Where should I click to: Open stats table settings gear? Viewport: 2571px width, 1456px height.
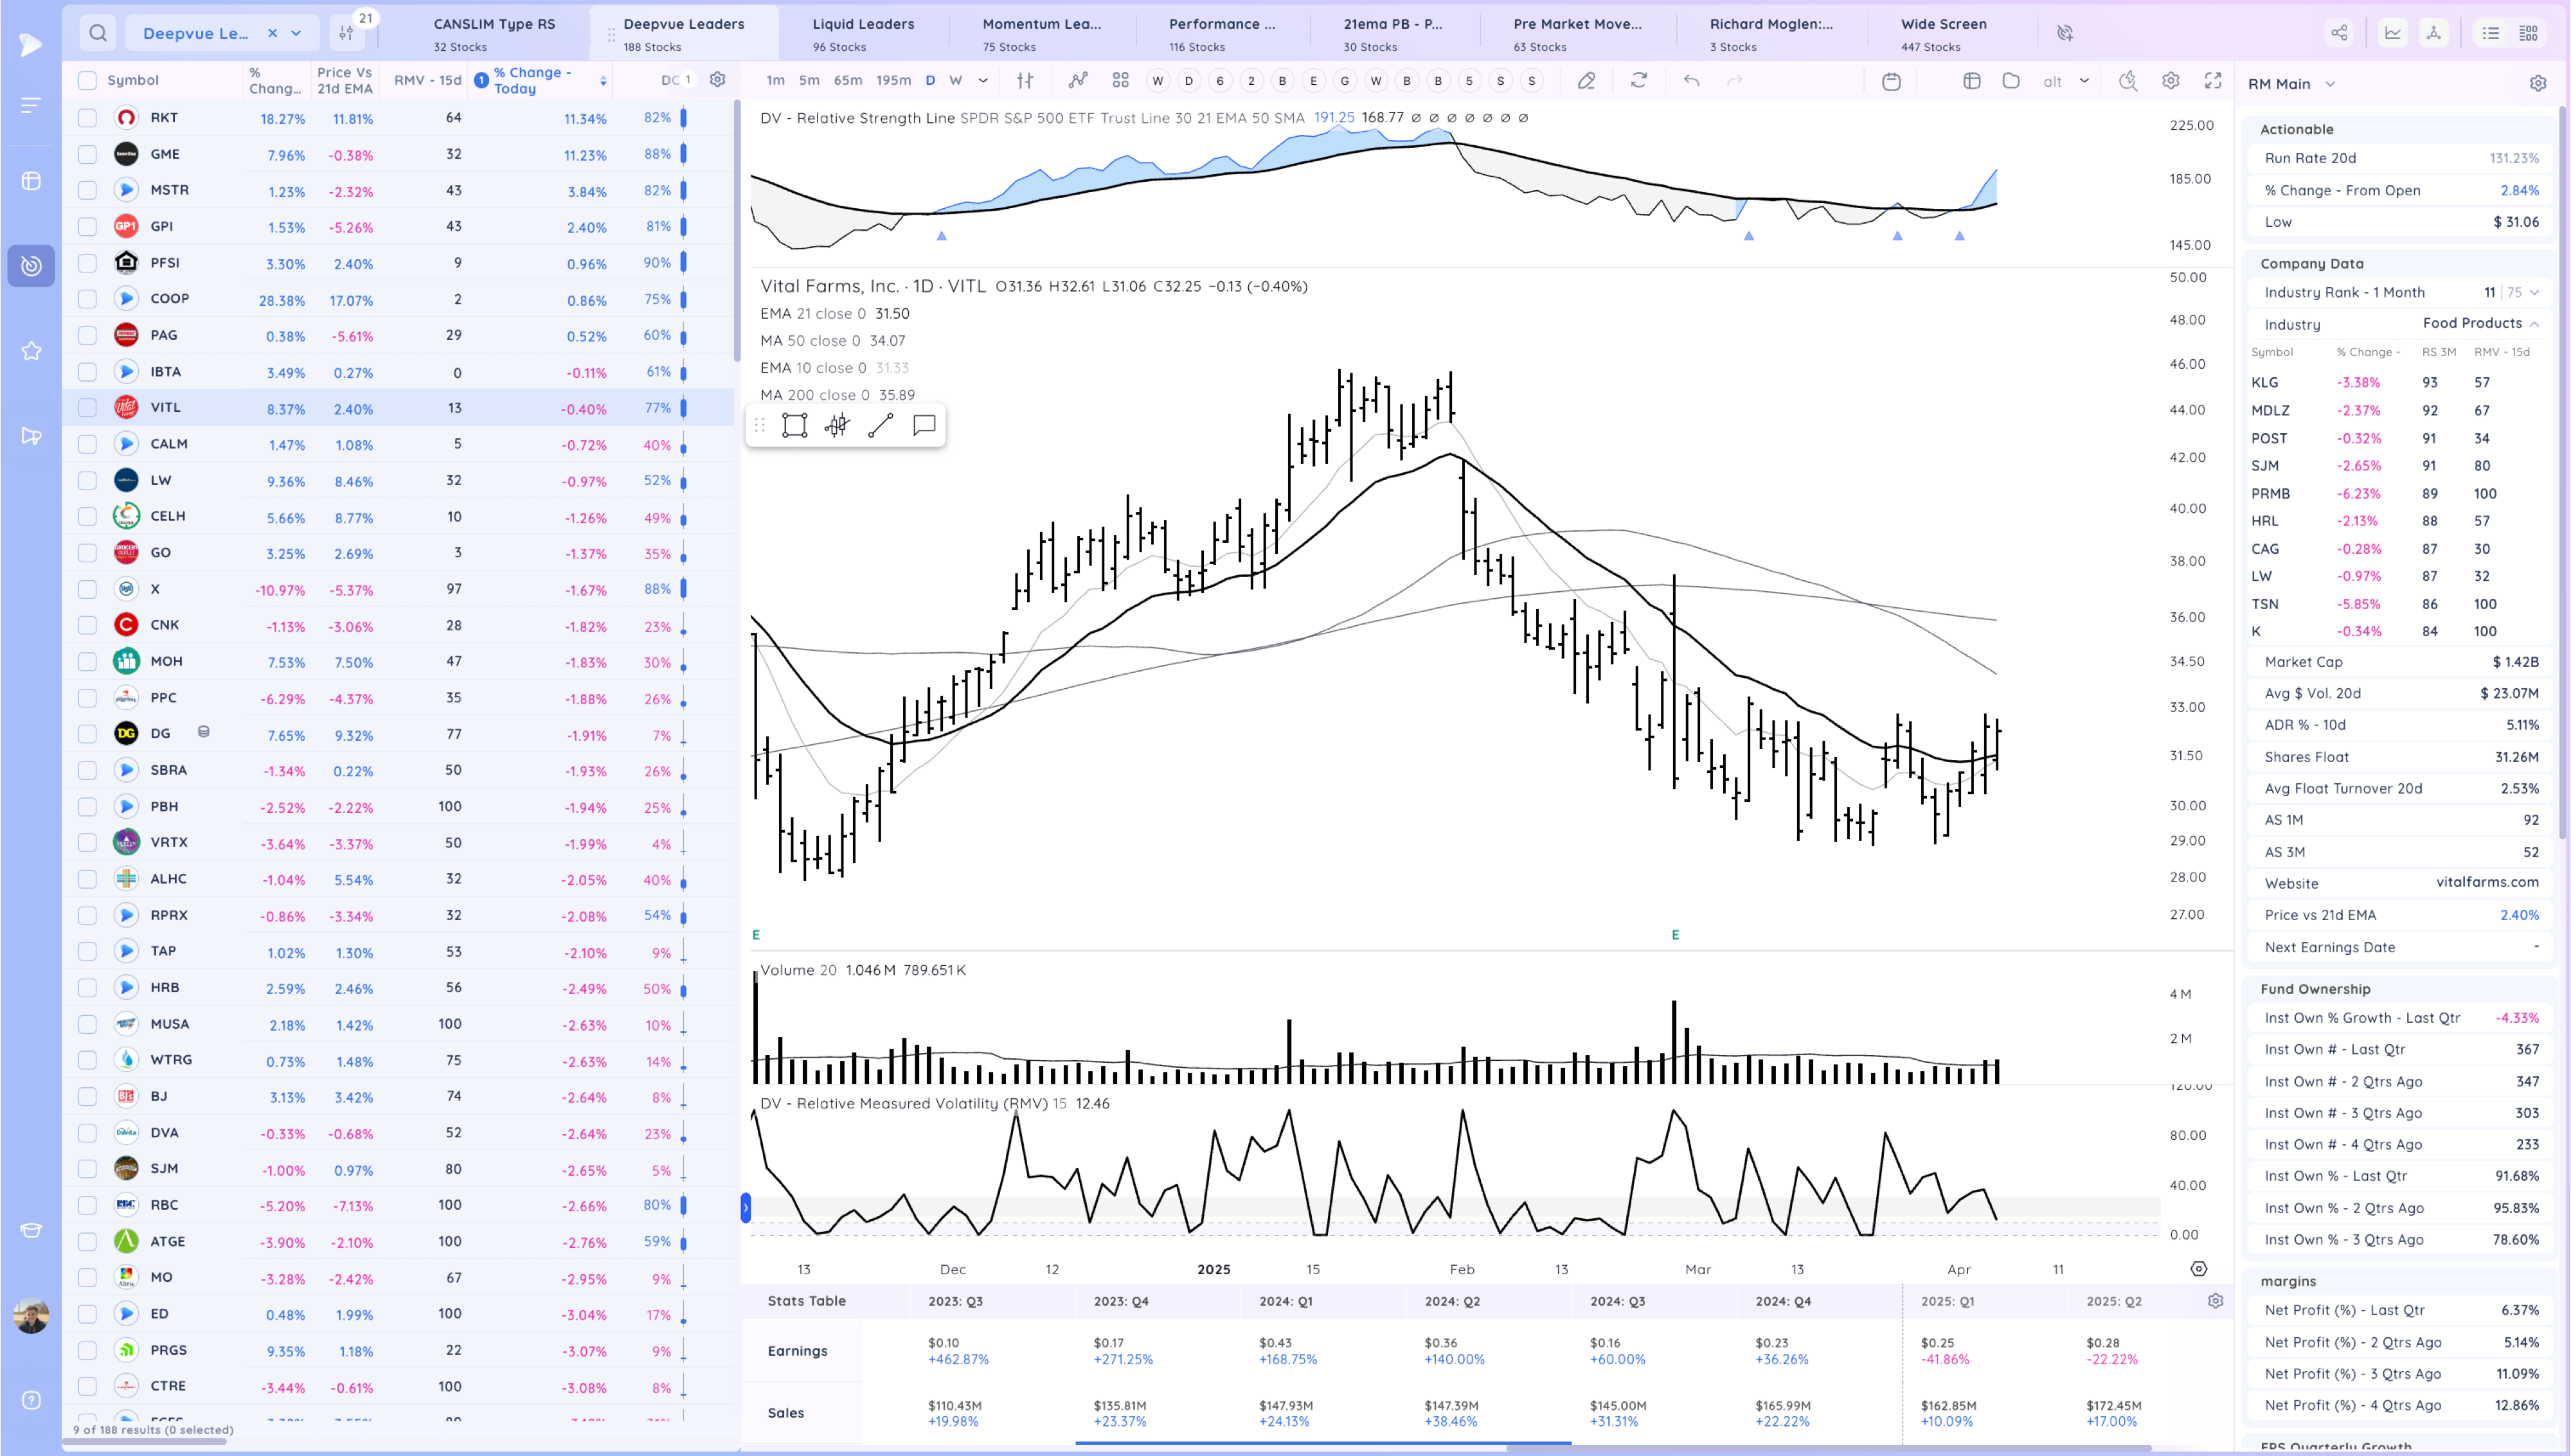pos(2215,1301)
